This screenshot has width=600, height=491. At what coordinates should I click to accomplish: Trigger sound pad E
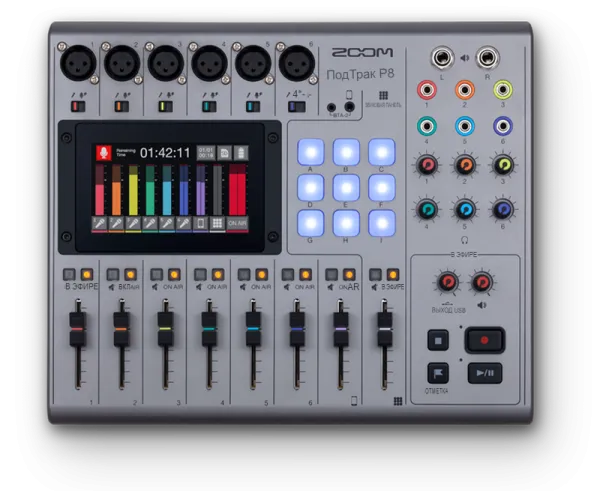(346, 187)
